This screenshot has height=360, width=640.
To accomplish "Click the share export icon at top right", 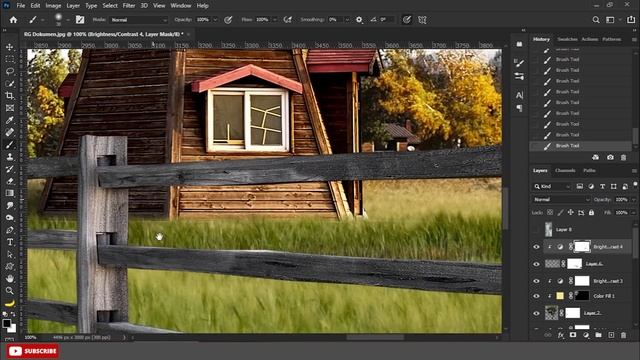I will (x=631, y=20).
